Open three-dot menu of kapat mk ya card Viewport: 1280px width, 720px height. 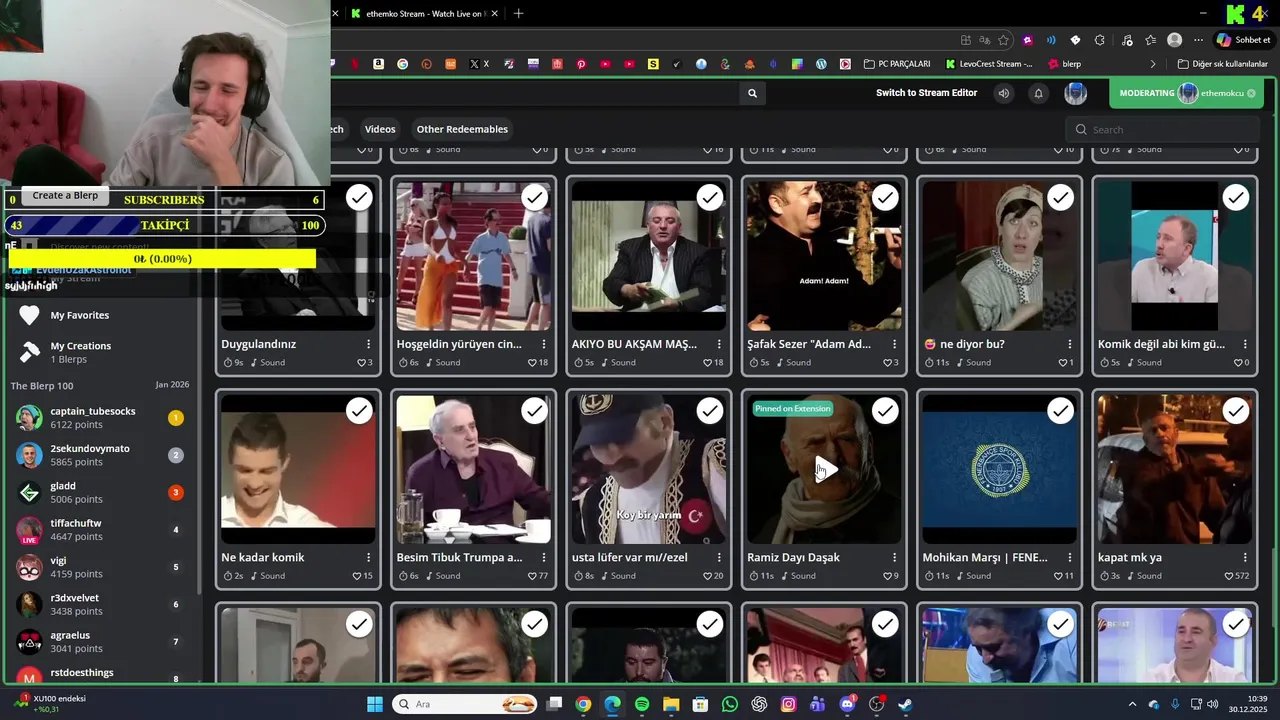[1245, 557]
